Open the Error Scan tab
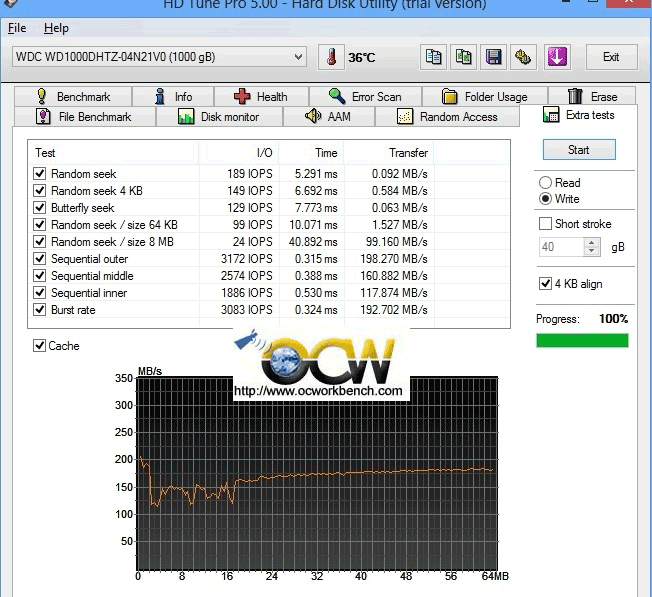652x597 pixels. click(366, 96)
